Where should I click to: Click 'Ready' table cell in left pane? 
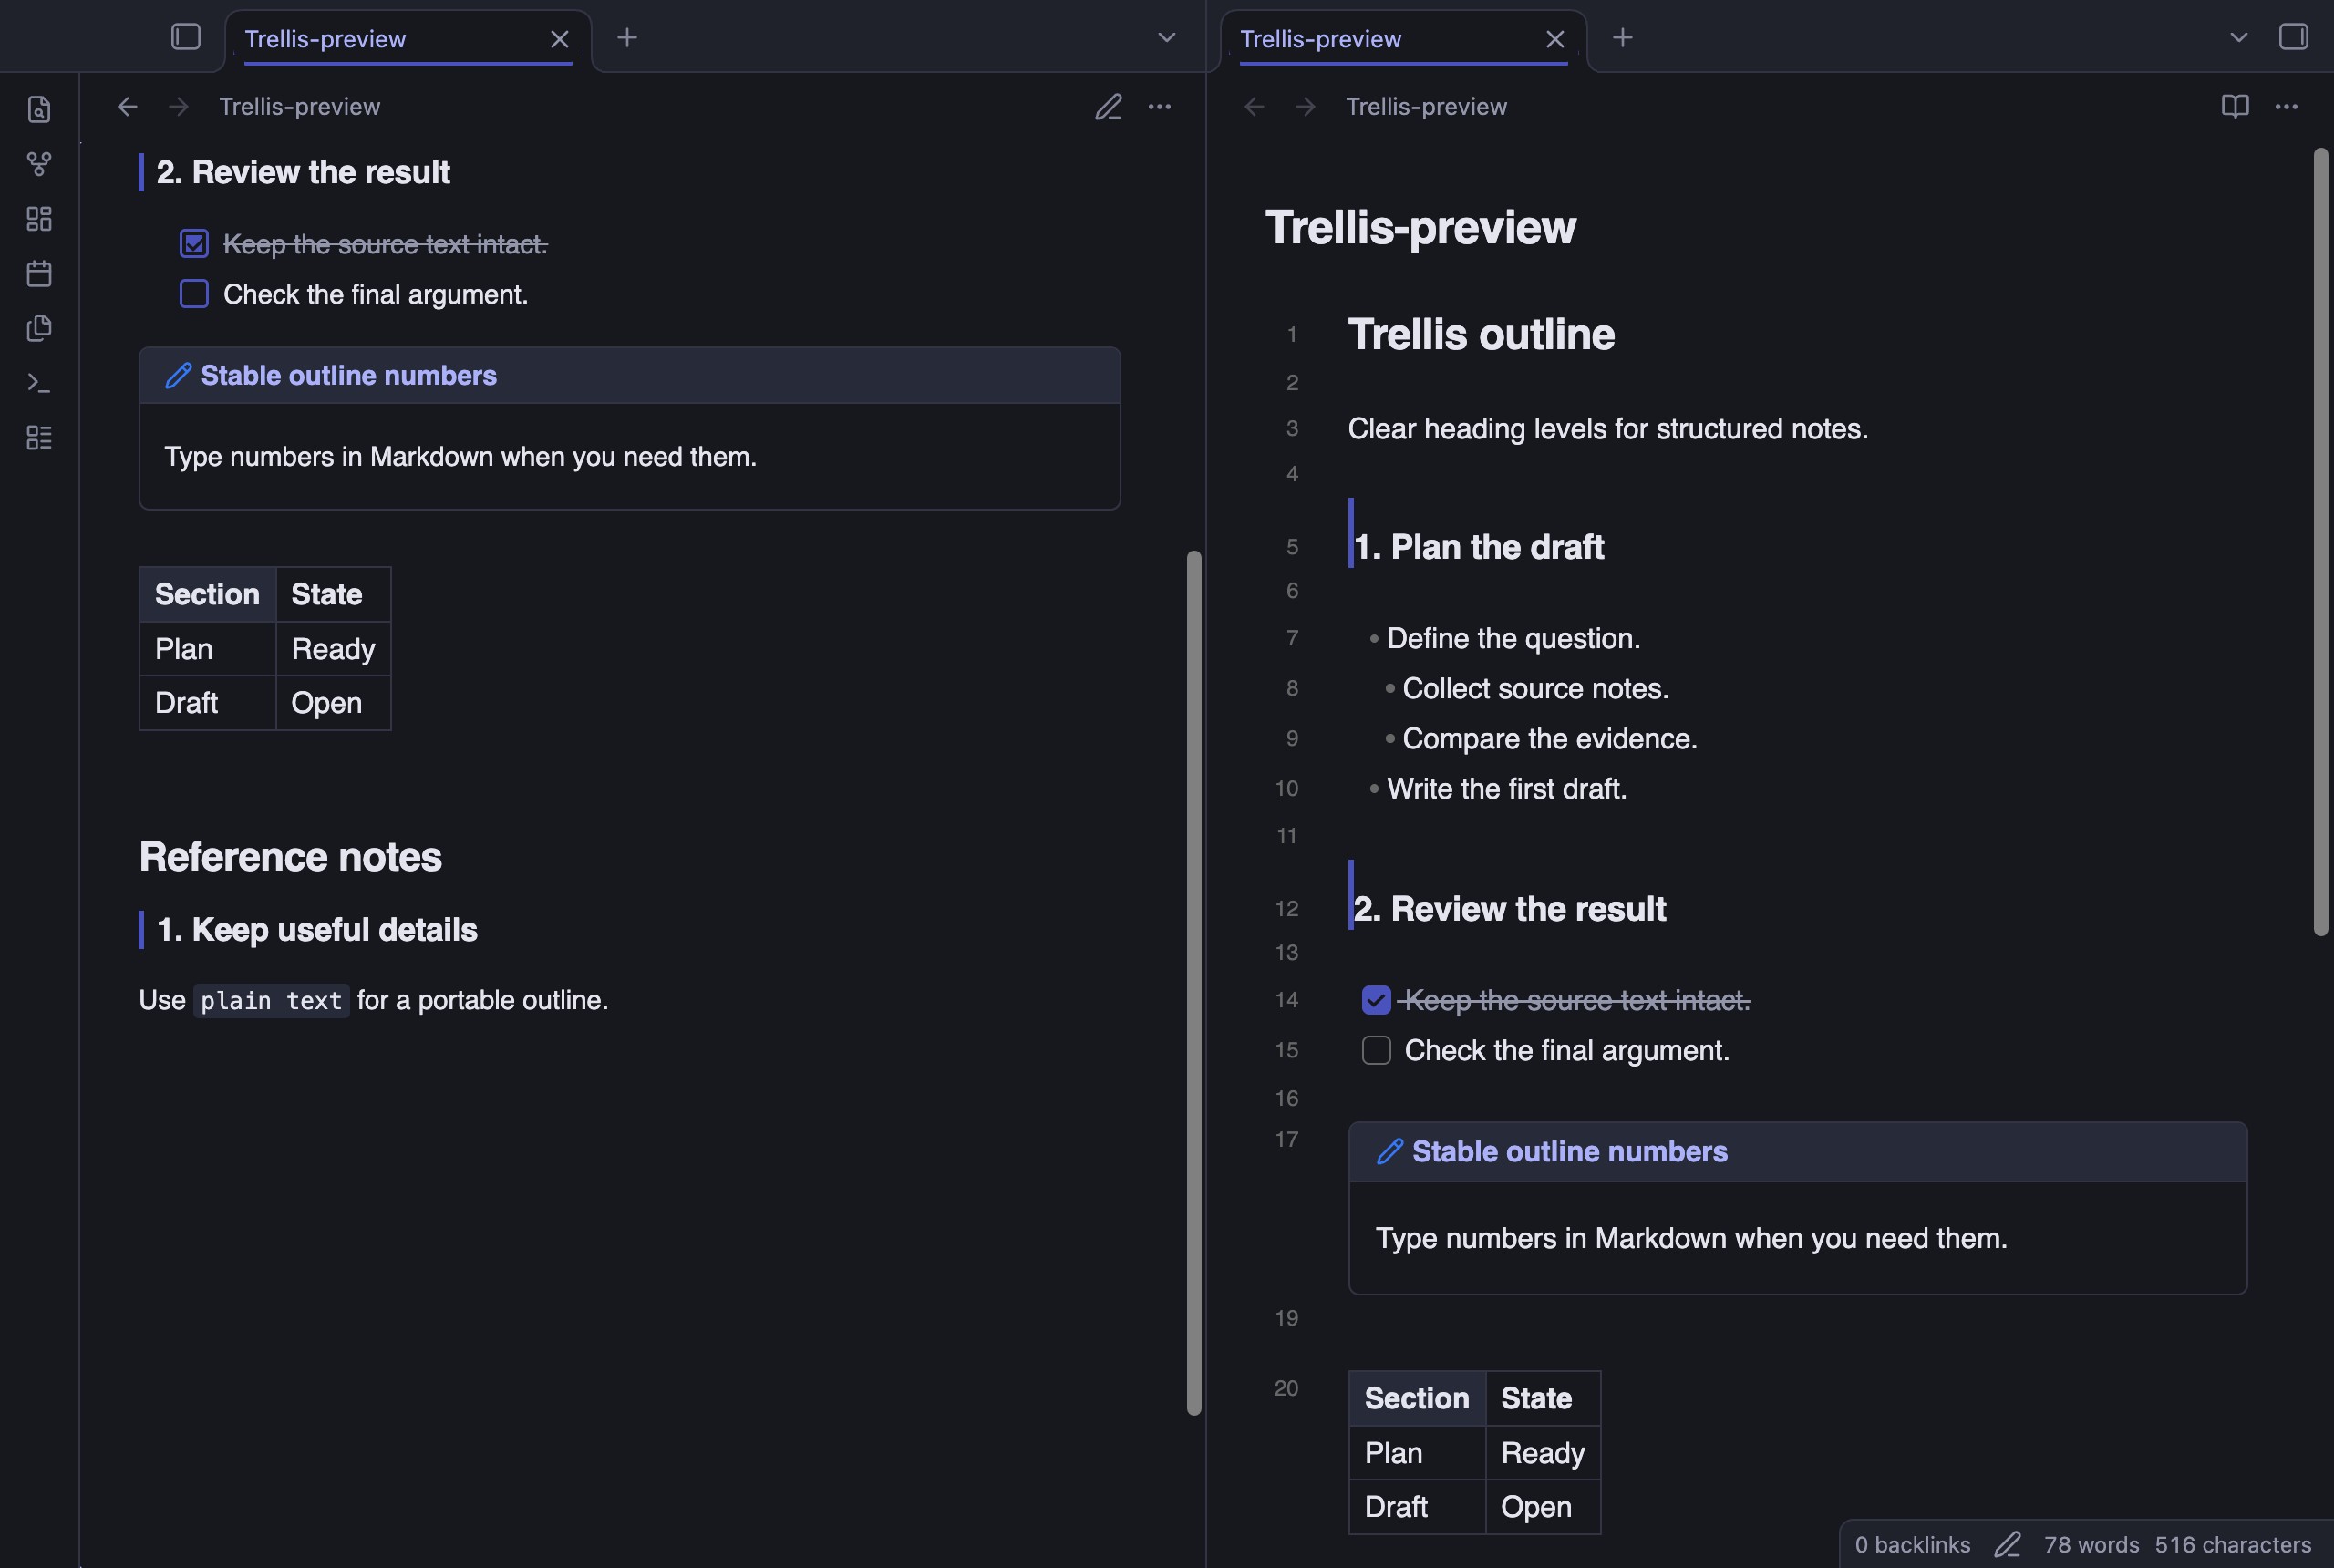[333, 649]
